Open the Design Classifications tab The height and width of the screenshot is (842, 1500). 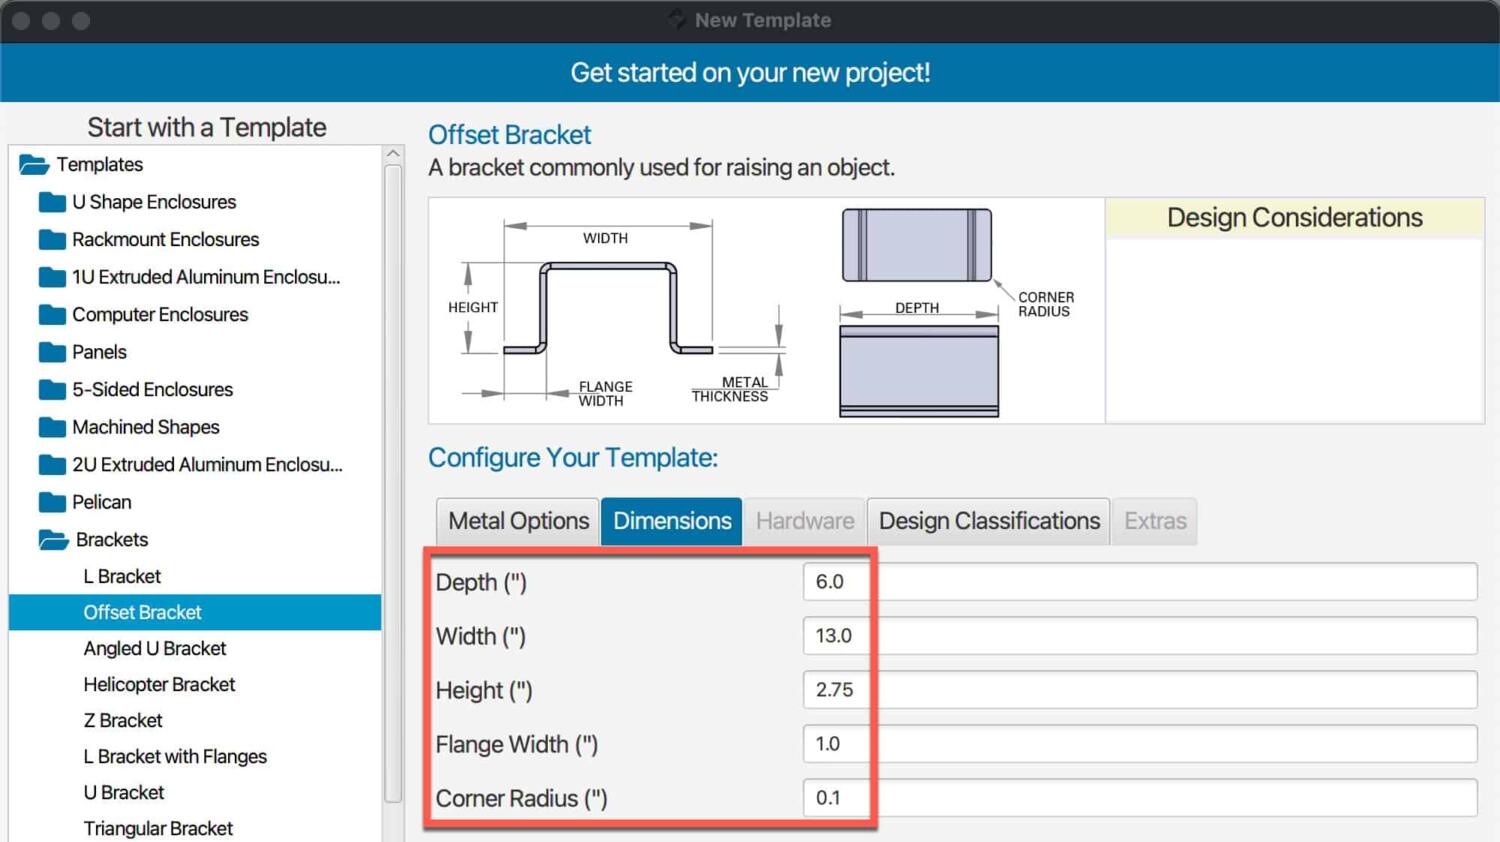pos(988,521)
